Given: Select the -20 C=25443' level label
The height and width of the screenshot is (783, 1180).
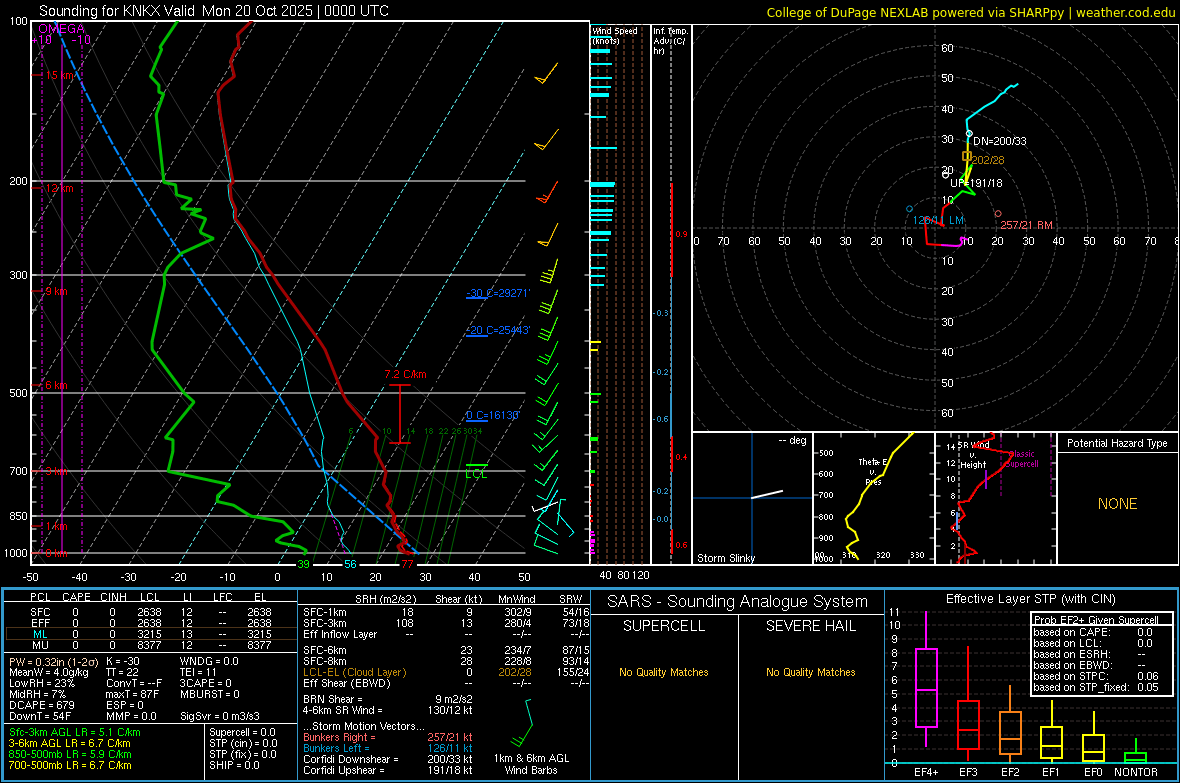Looking at the screenshot, I should (497, 330).
